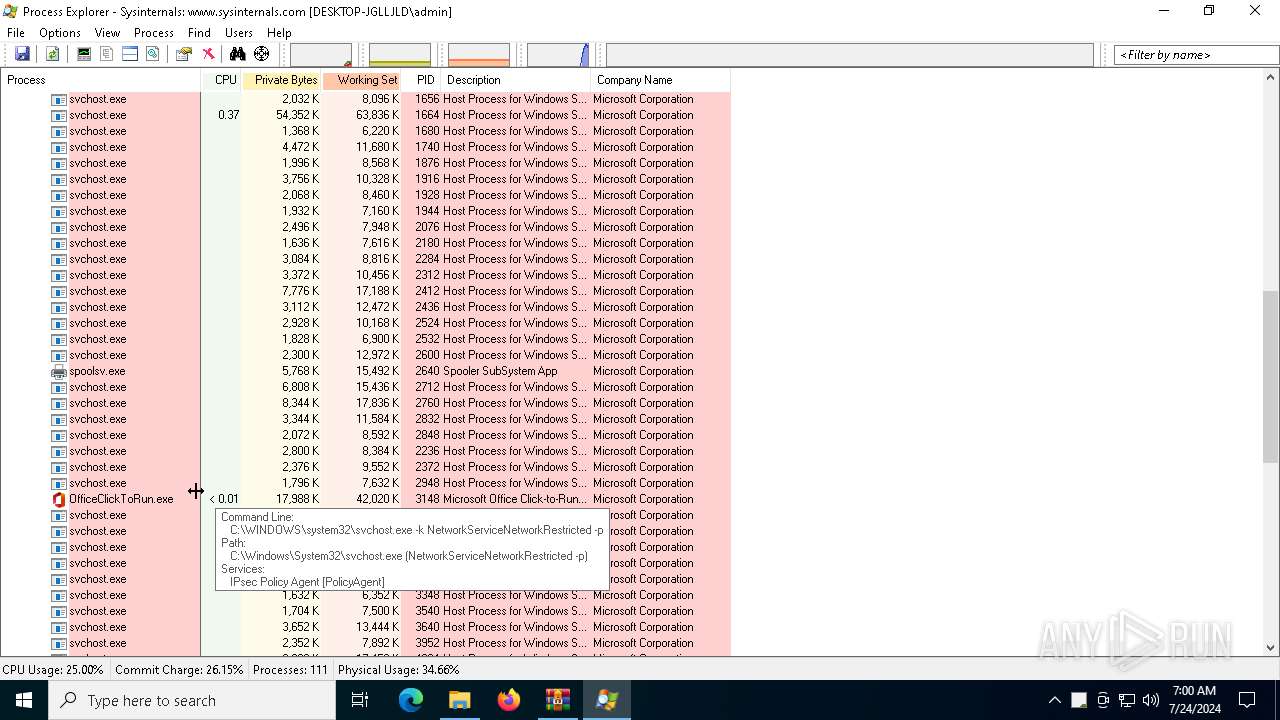1280x720 pixels.
Task: Open WinRAR from the taskbar
Action: pyautogui.click(x=557, y=700)
